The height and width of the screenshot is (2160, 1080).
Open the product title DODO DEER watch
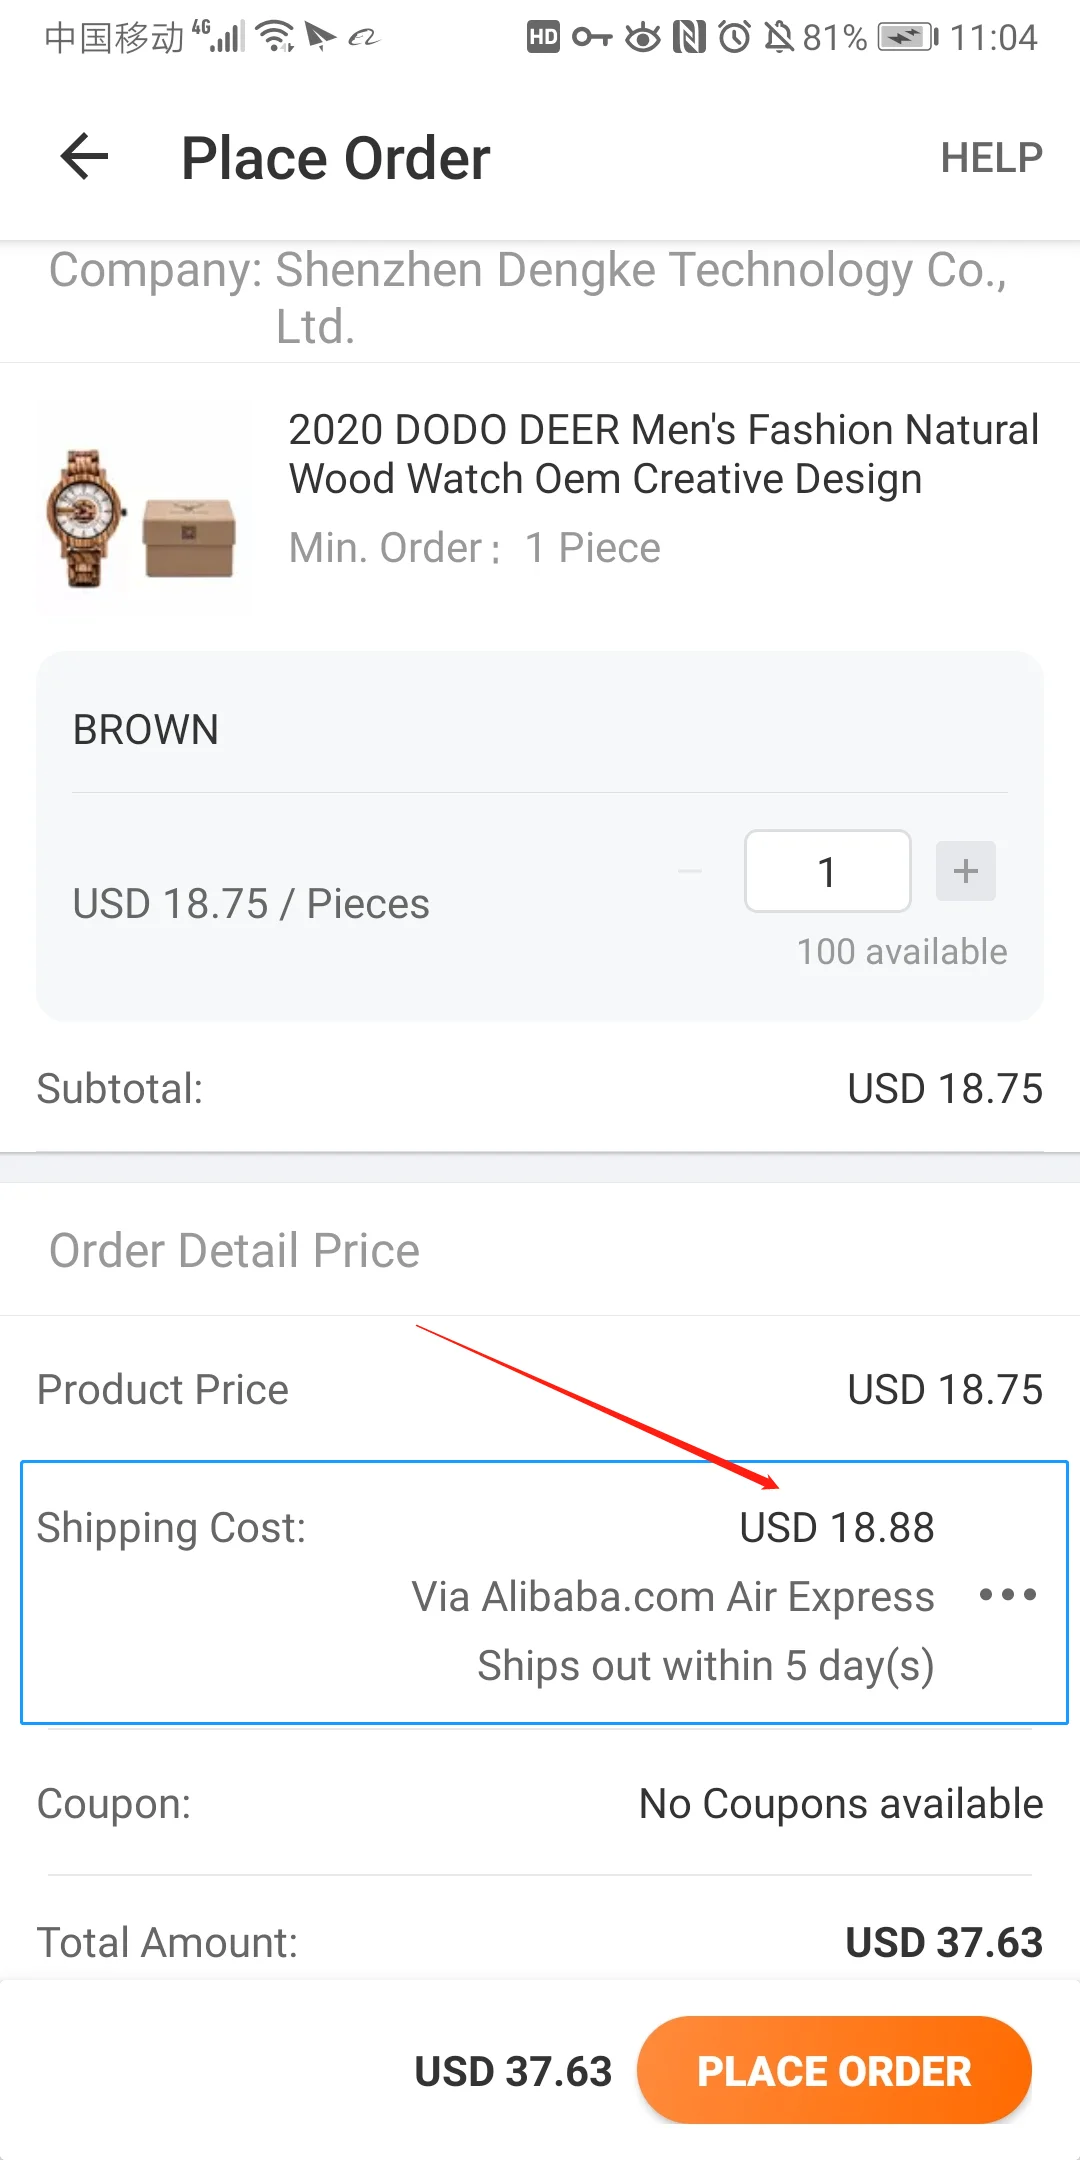point(663,454)
